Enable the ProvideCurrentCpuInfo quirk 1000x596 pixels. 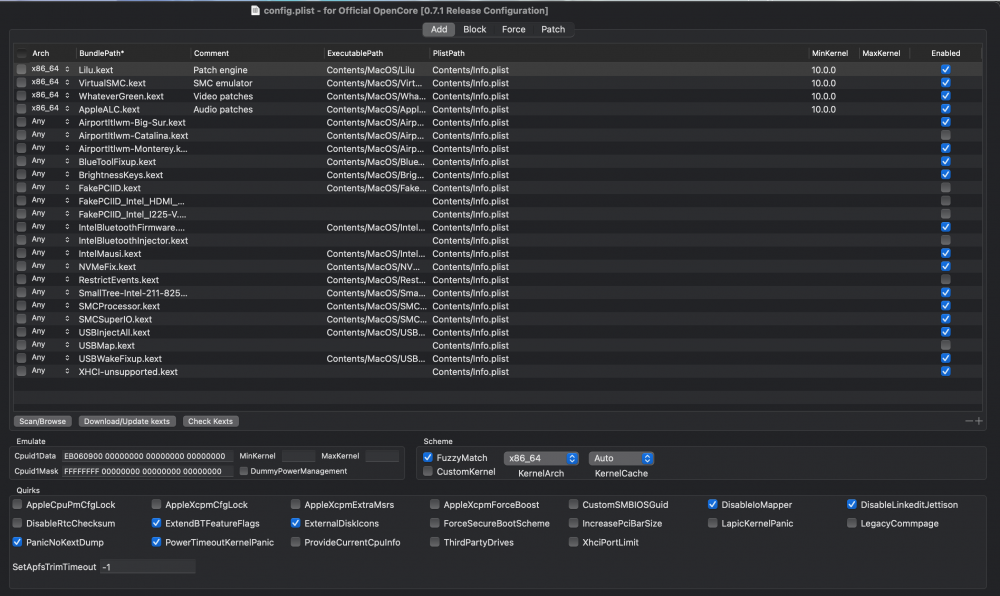[295, 542]
